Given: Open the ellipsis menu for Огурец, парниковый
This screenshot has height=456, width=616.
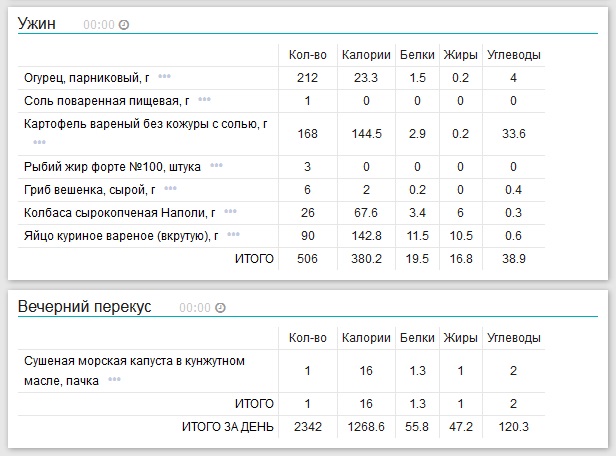Looking at the screenshot, I should (x=164, y=77).
